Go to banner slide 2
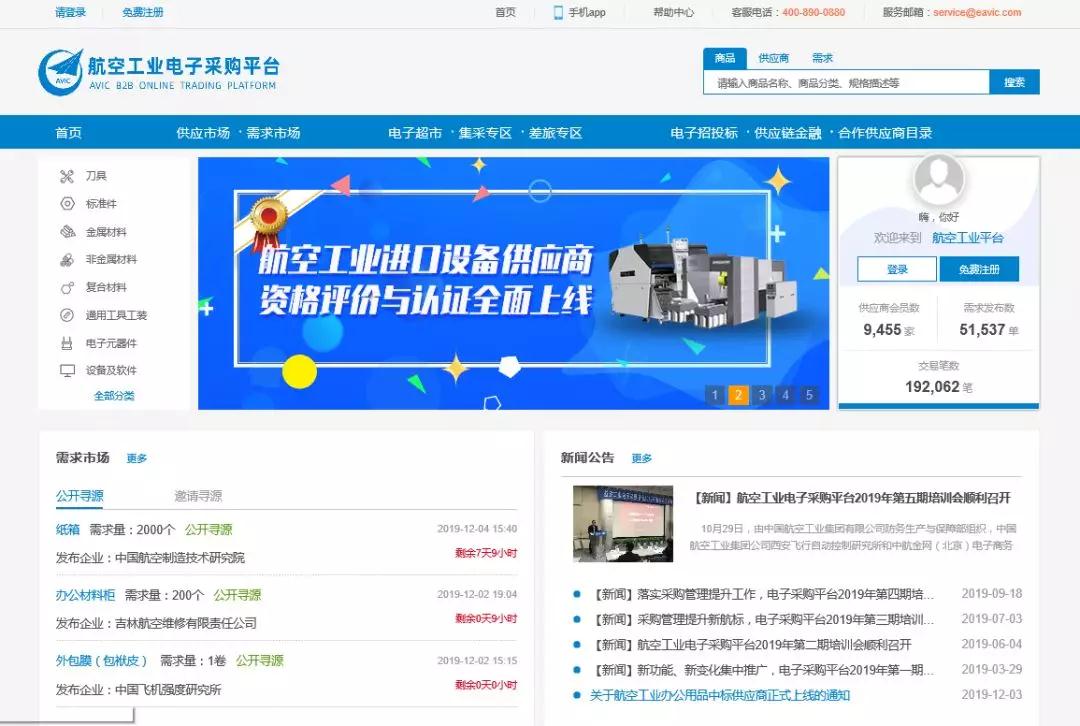Viewport: 1080px width, 726px height. [738, 395]
